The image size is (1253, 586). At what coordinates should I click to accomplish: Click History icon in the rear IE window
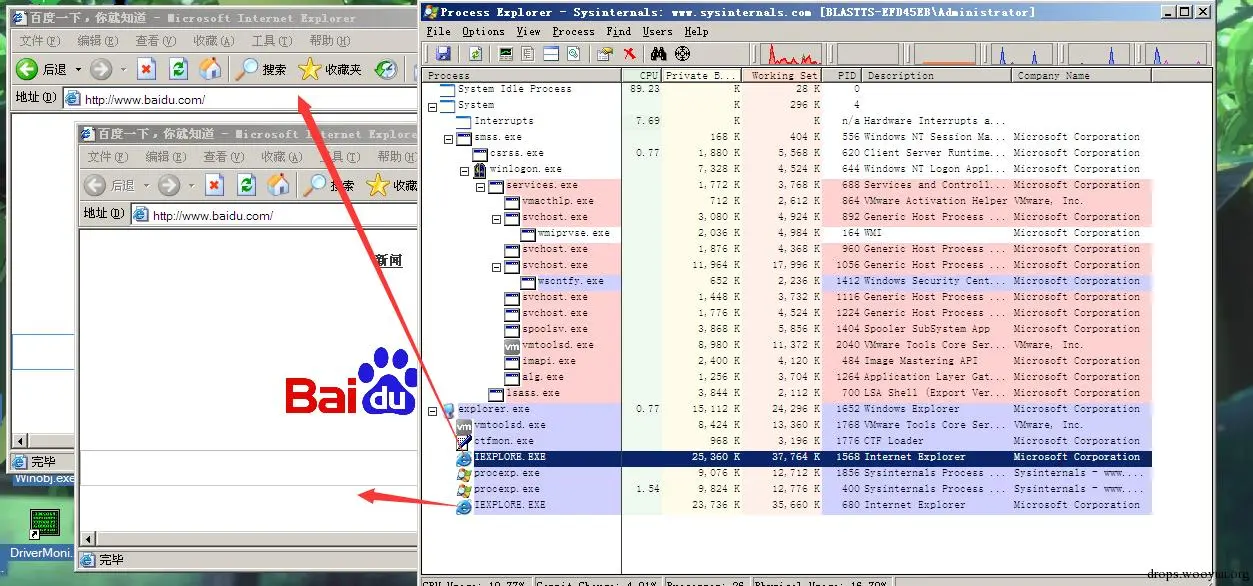click(x=386, y=69)
